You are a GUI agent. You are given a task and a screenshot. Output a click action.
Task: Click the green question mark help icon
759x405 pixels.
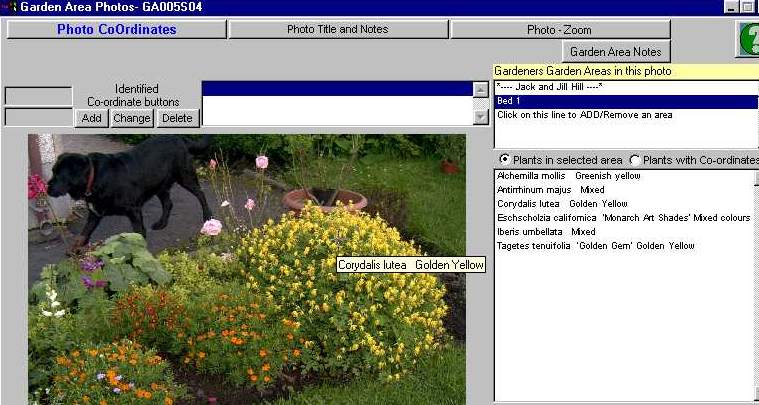pyautogui.click(x=748, y=39)
